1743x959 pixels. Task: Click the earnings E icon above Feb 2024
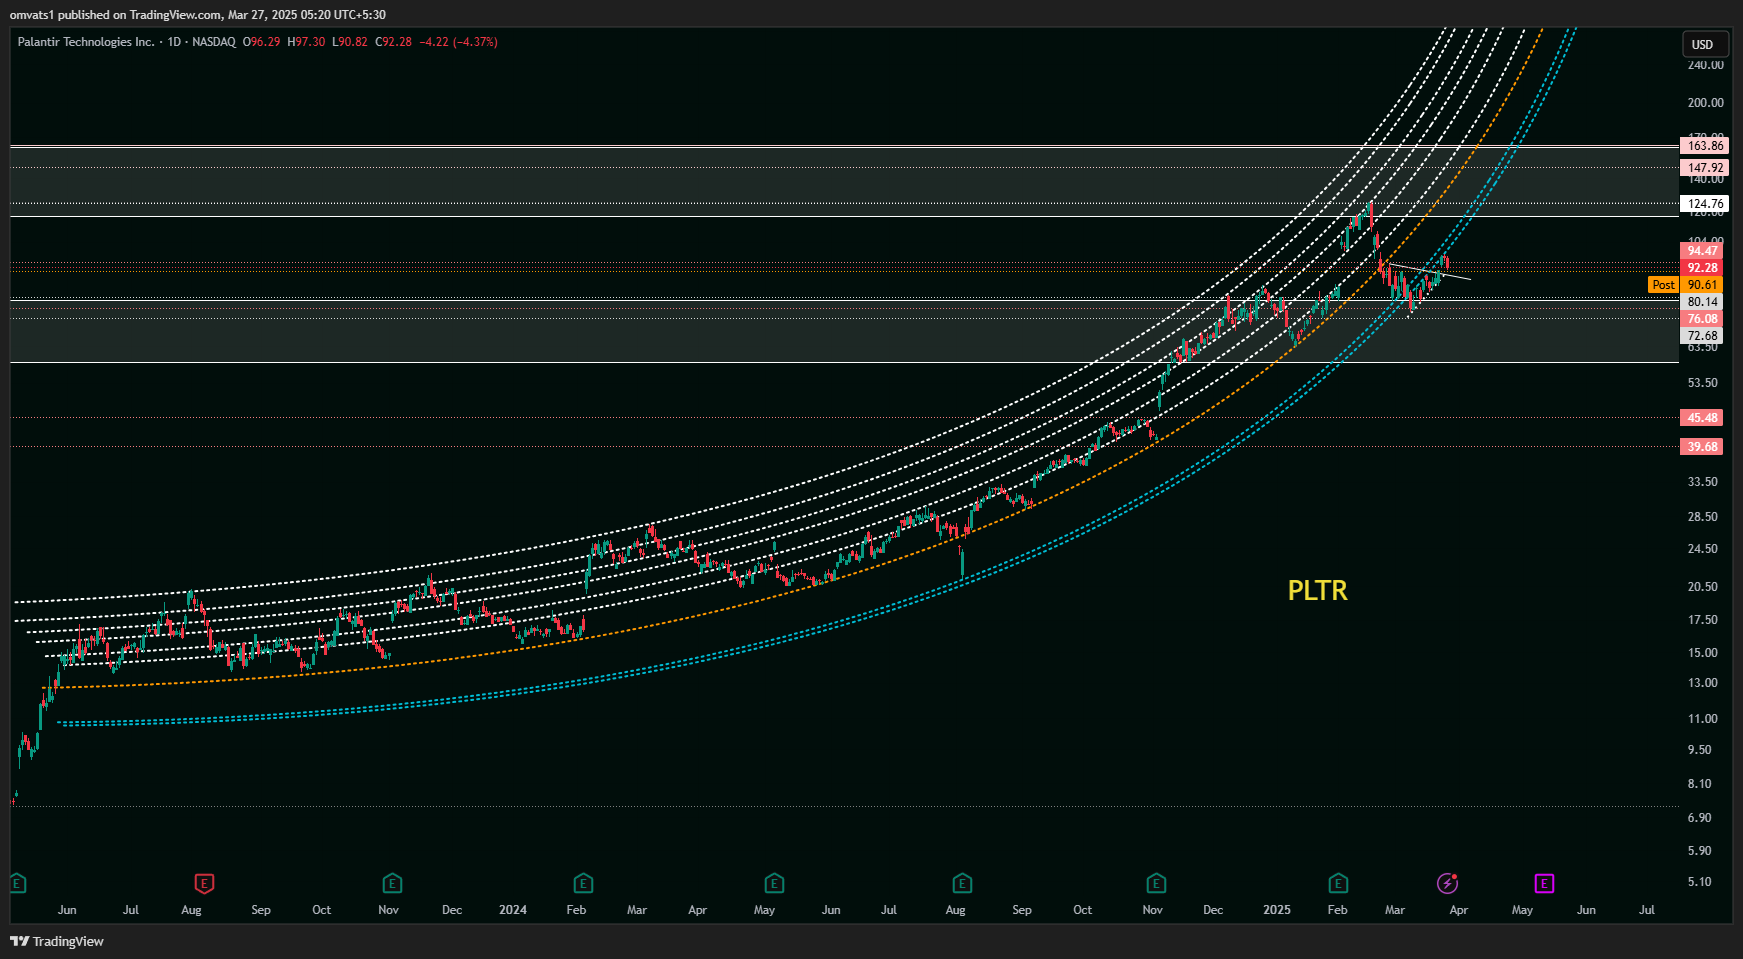pos(583,883)
